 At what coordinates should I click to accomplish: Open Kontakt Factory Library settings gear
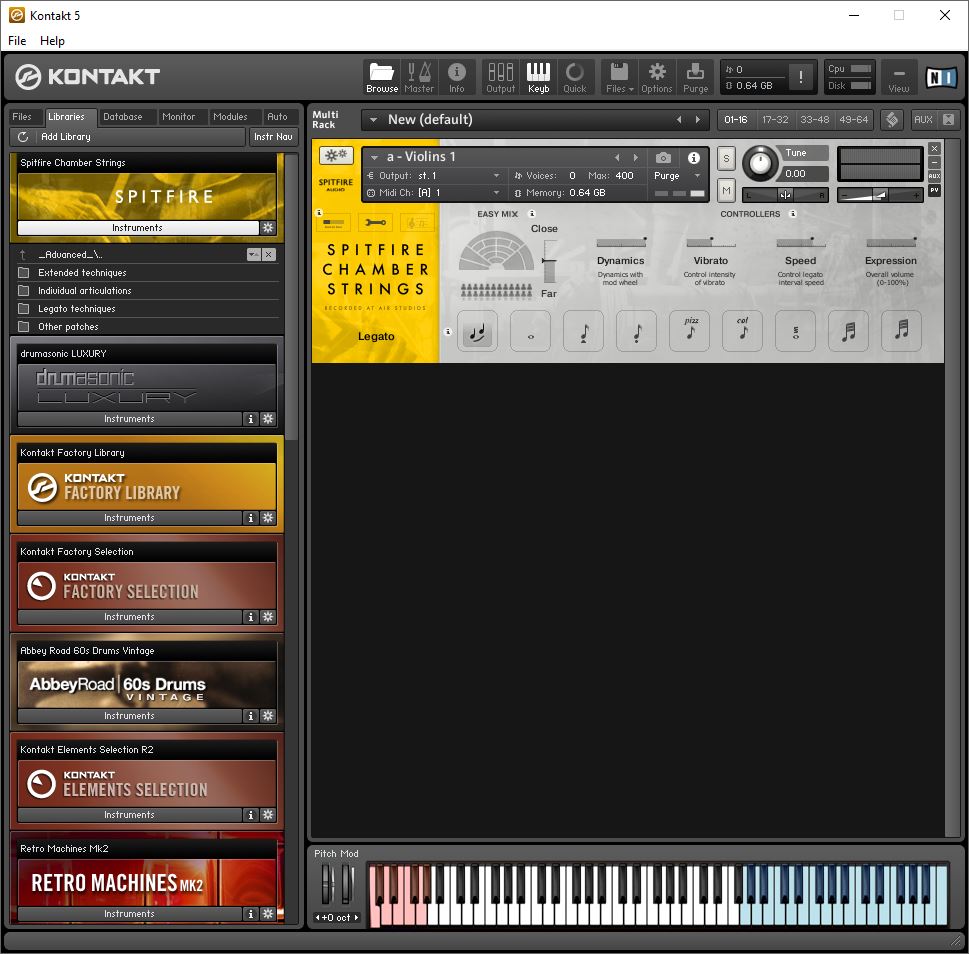pos(268,518)
